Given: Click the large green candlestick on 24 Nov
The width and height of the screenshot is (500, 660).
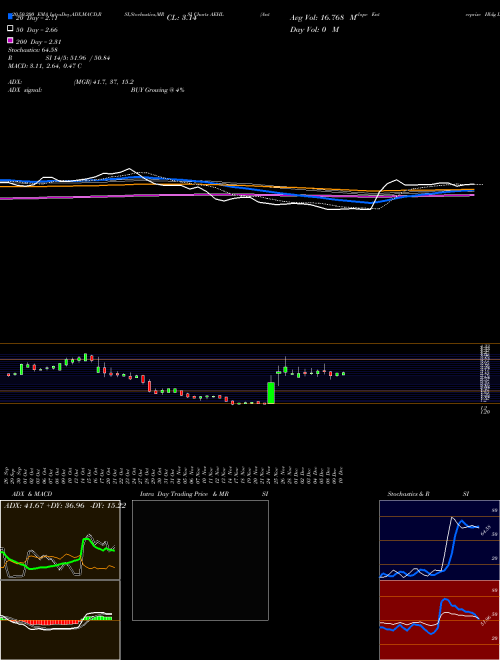Looking at the screenshot, I should point(271,393).
